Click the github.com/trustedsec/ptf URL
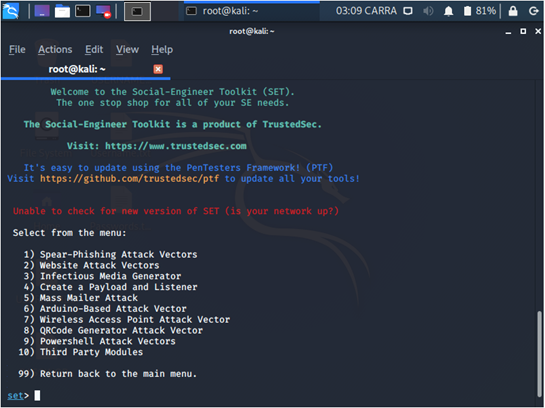 point(130,179)
